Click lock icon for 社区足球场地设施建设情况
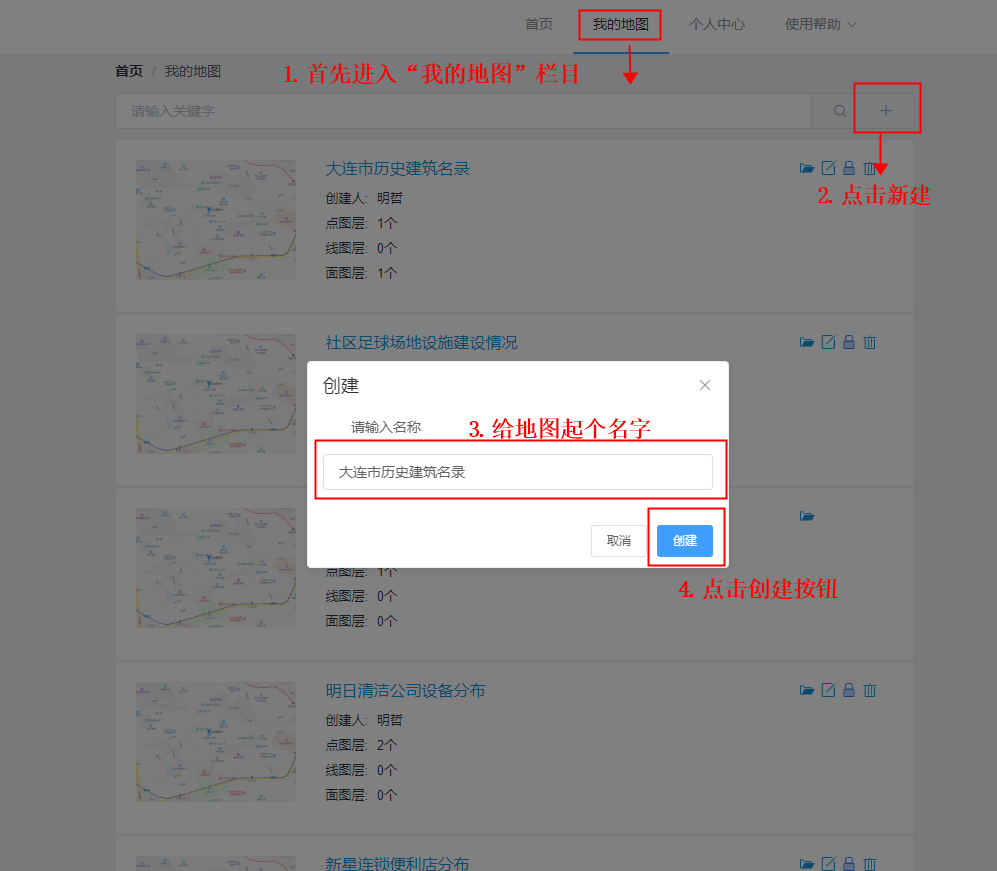Viewport: 997px width, 871px height. (x=849, y=342)
